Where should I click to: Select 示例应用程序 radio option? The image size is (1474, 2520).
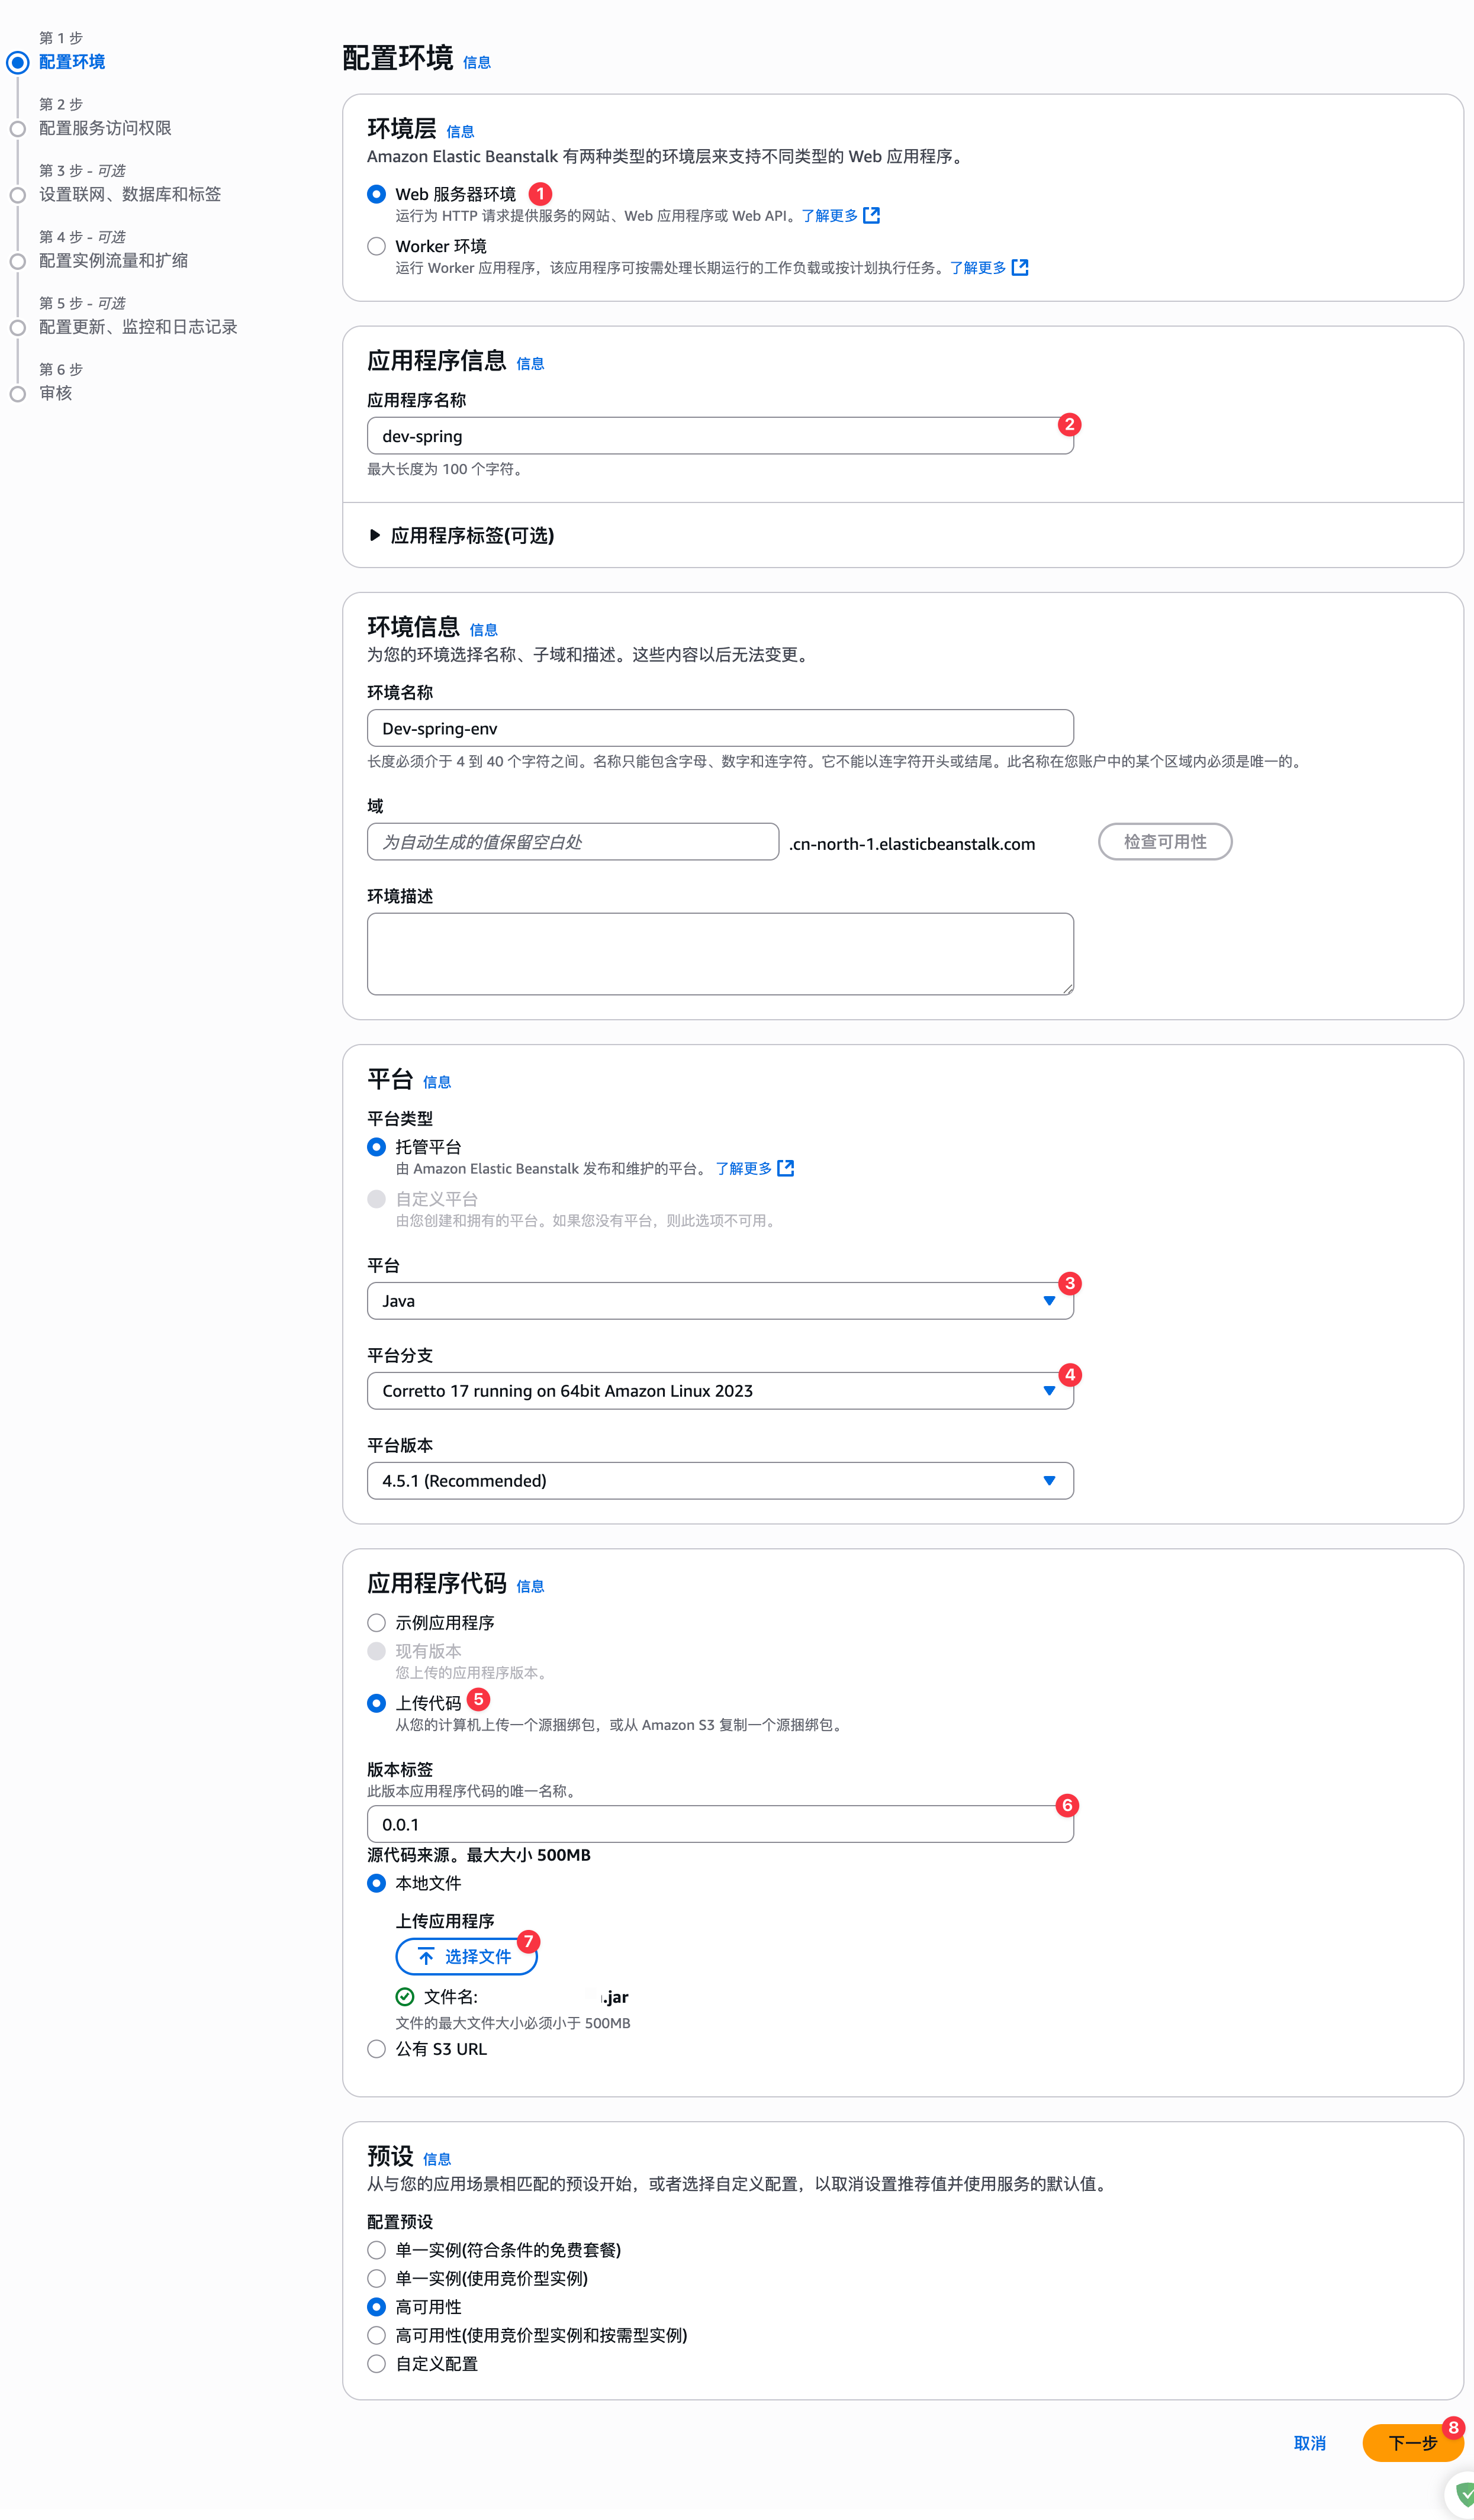[x=376, y=1622]
